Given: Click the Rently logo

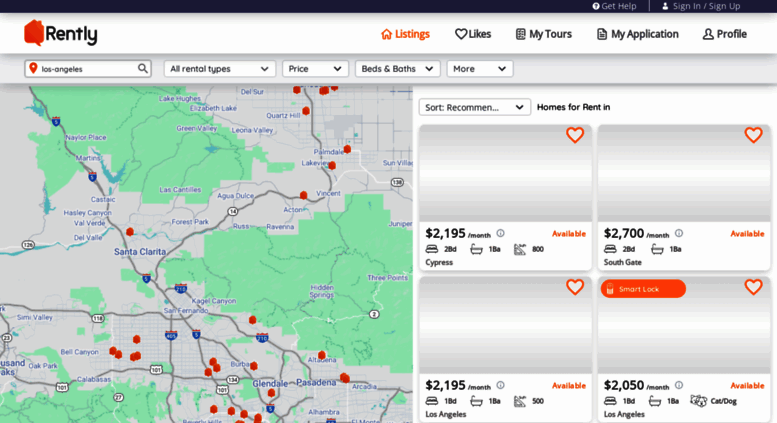Looking at the screenshot, I should point(61,33).
